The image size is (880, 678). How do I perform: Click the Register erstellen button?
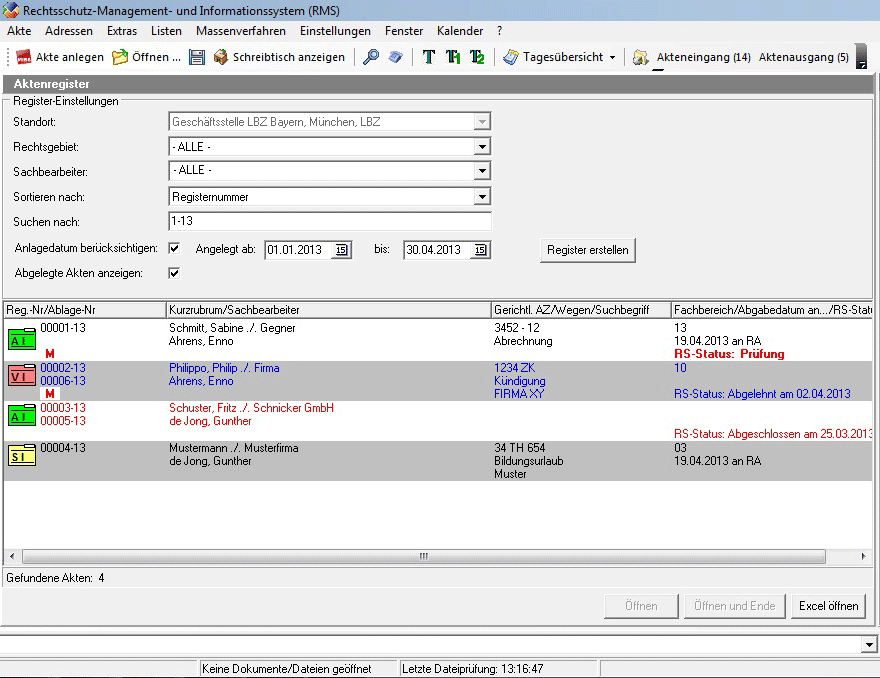[588, 250]
